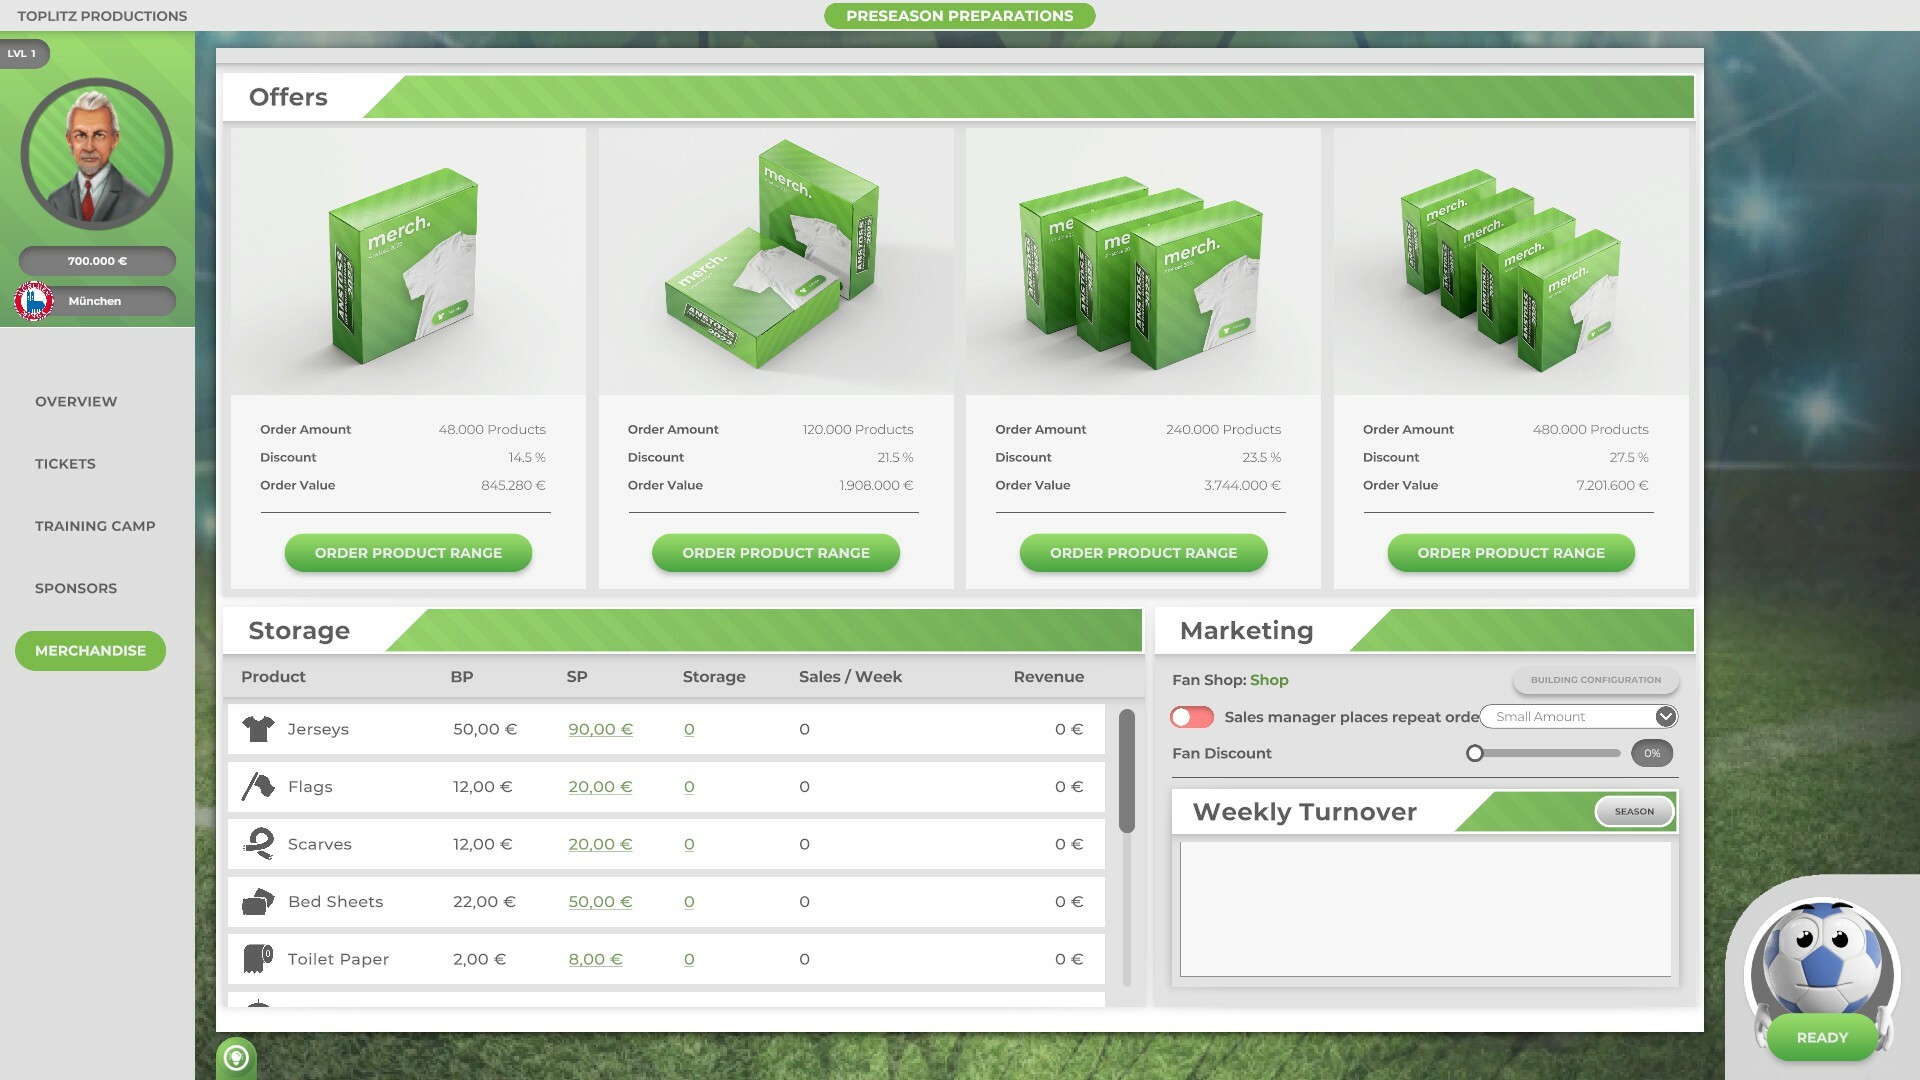Screen dimensions: 1920x1080
Task: Open the Sponsors menu page
Action: coord(76,588)
